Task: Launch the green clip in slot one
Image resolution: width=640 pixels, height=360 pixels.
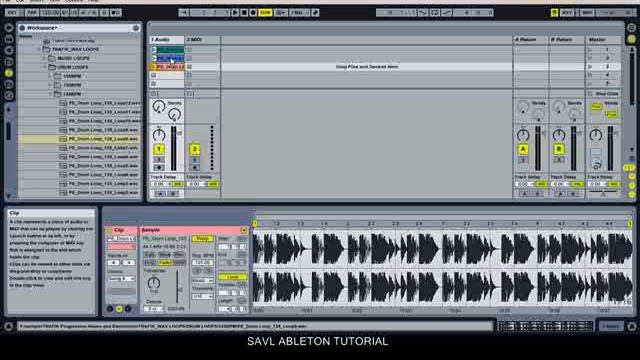Action: [154, 50]
